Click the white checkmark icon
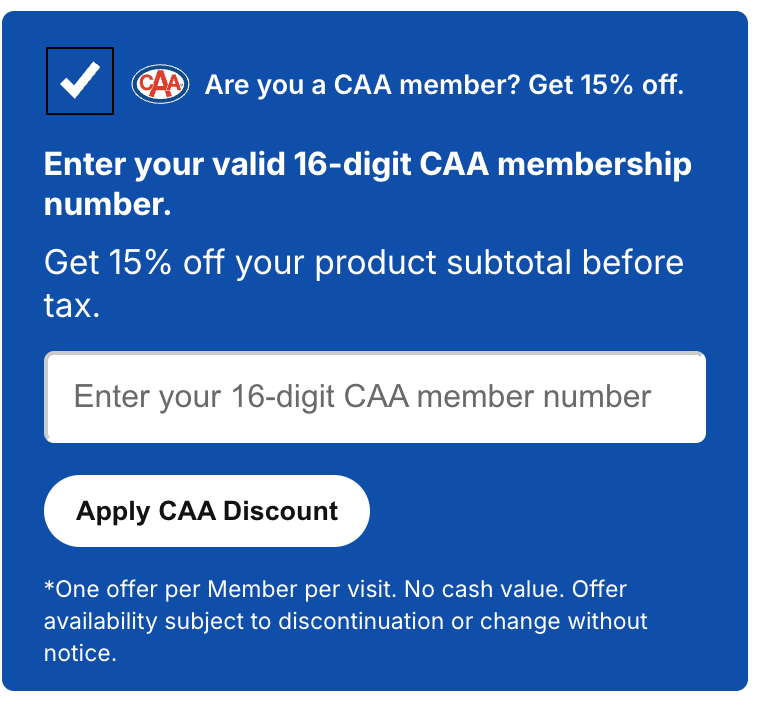 tap(80, 81)
